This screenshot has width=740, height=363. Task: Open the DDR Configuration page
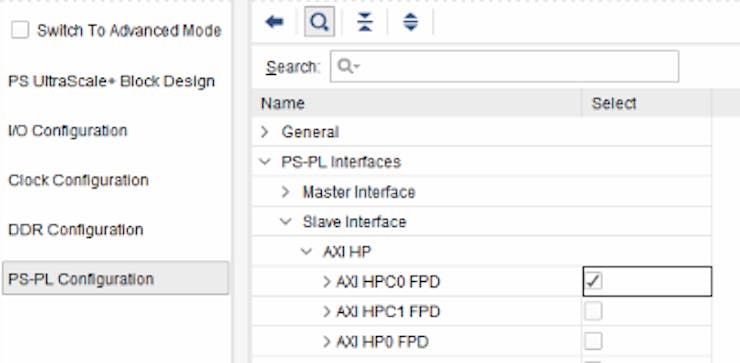[x=76, y=230]
